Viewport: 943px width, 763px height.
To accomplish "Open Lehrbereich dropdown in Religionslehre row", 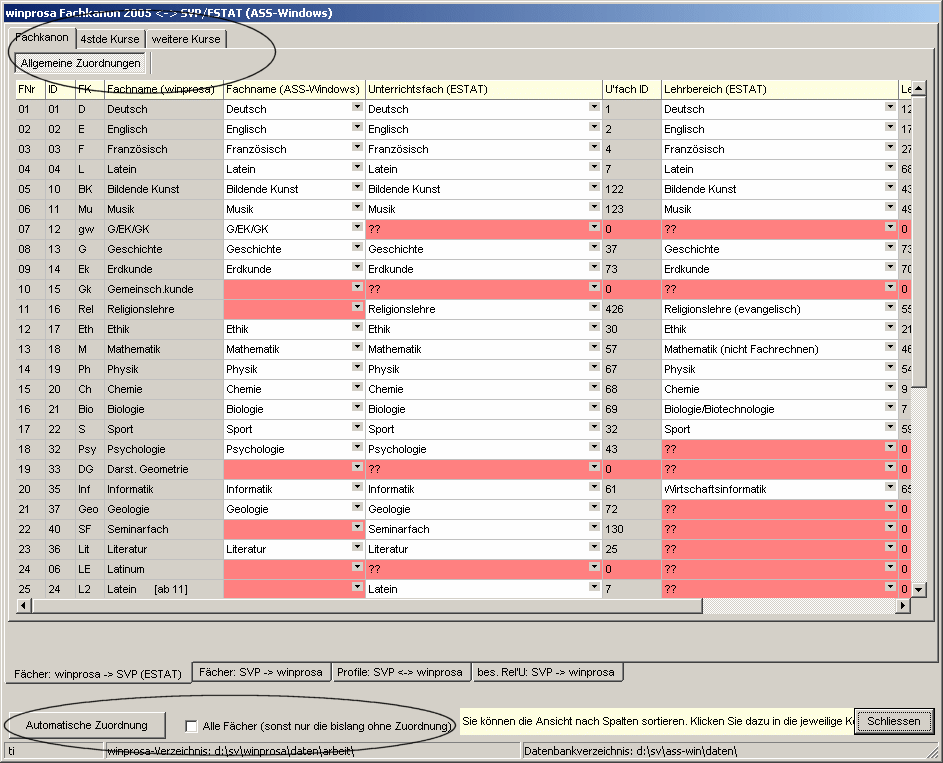I will coord(890,308).
